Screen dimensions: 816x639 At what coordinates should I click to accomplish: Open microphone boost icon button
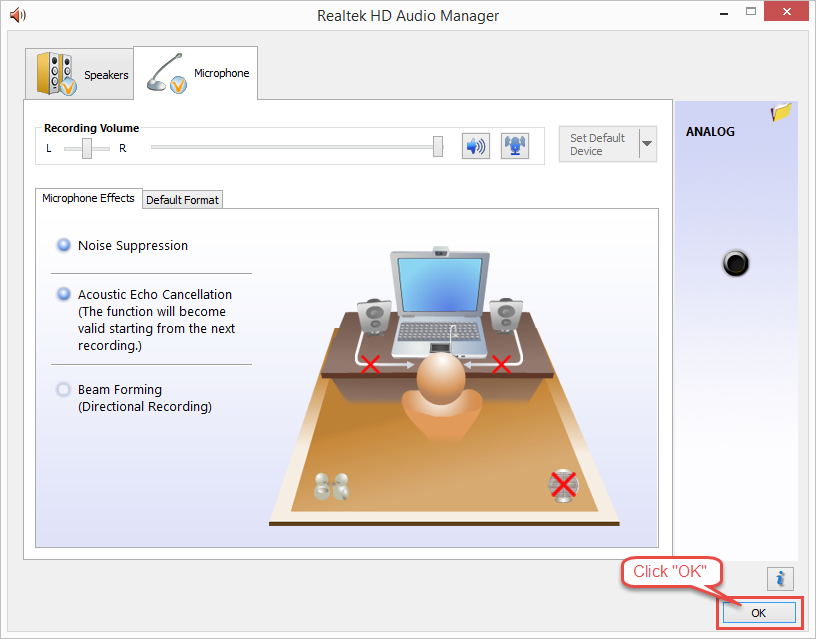(x=515, y=146)
